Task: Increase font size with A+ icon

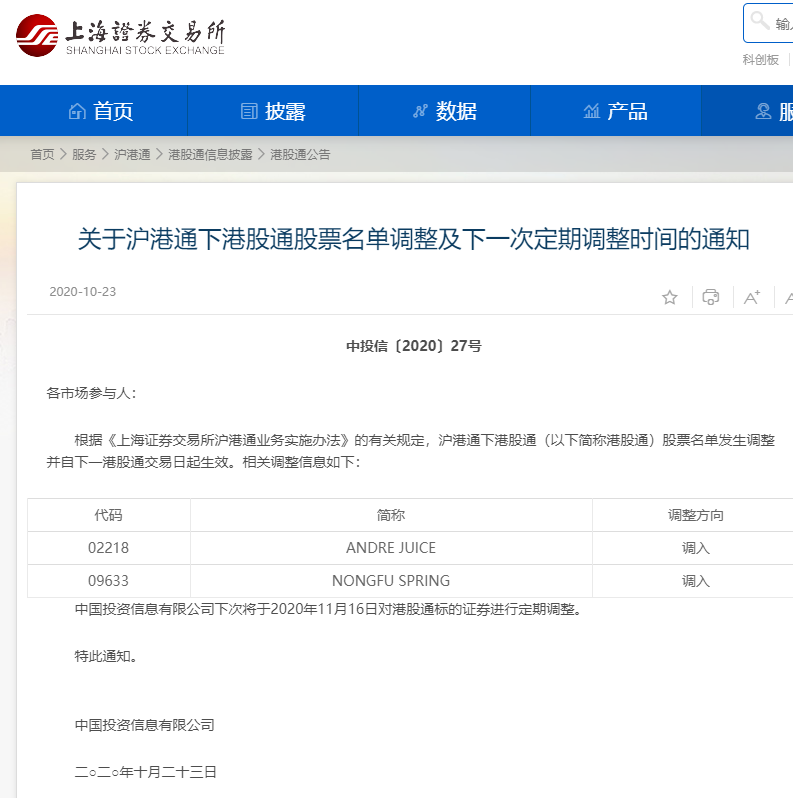Action: [x=752, y=297]
